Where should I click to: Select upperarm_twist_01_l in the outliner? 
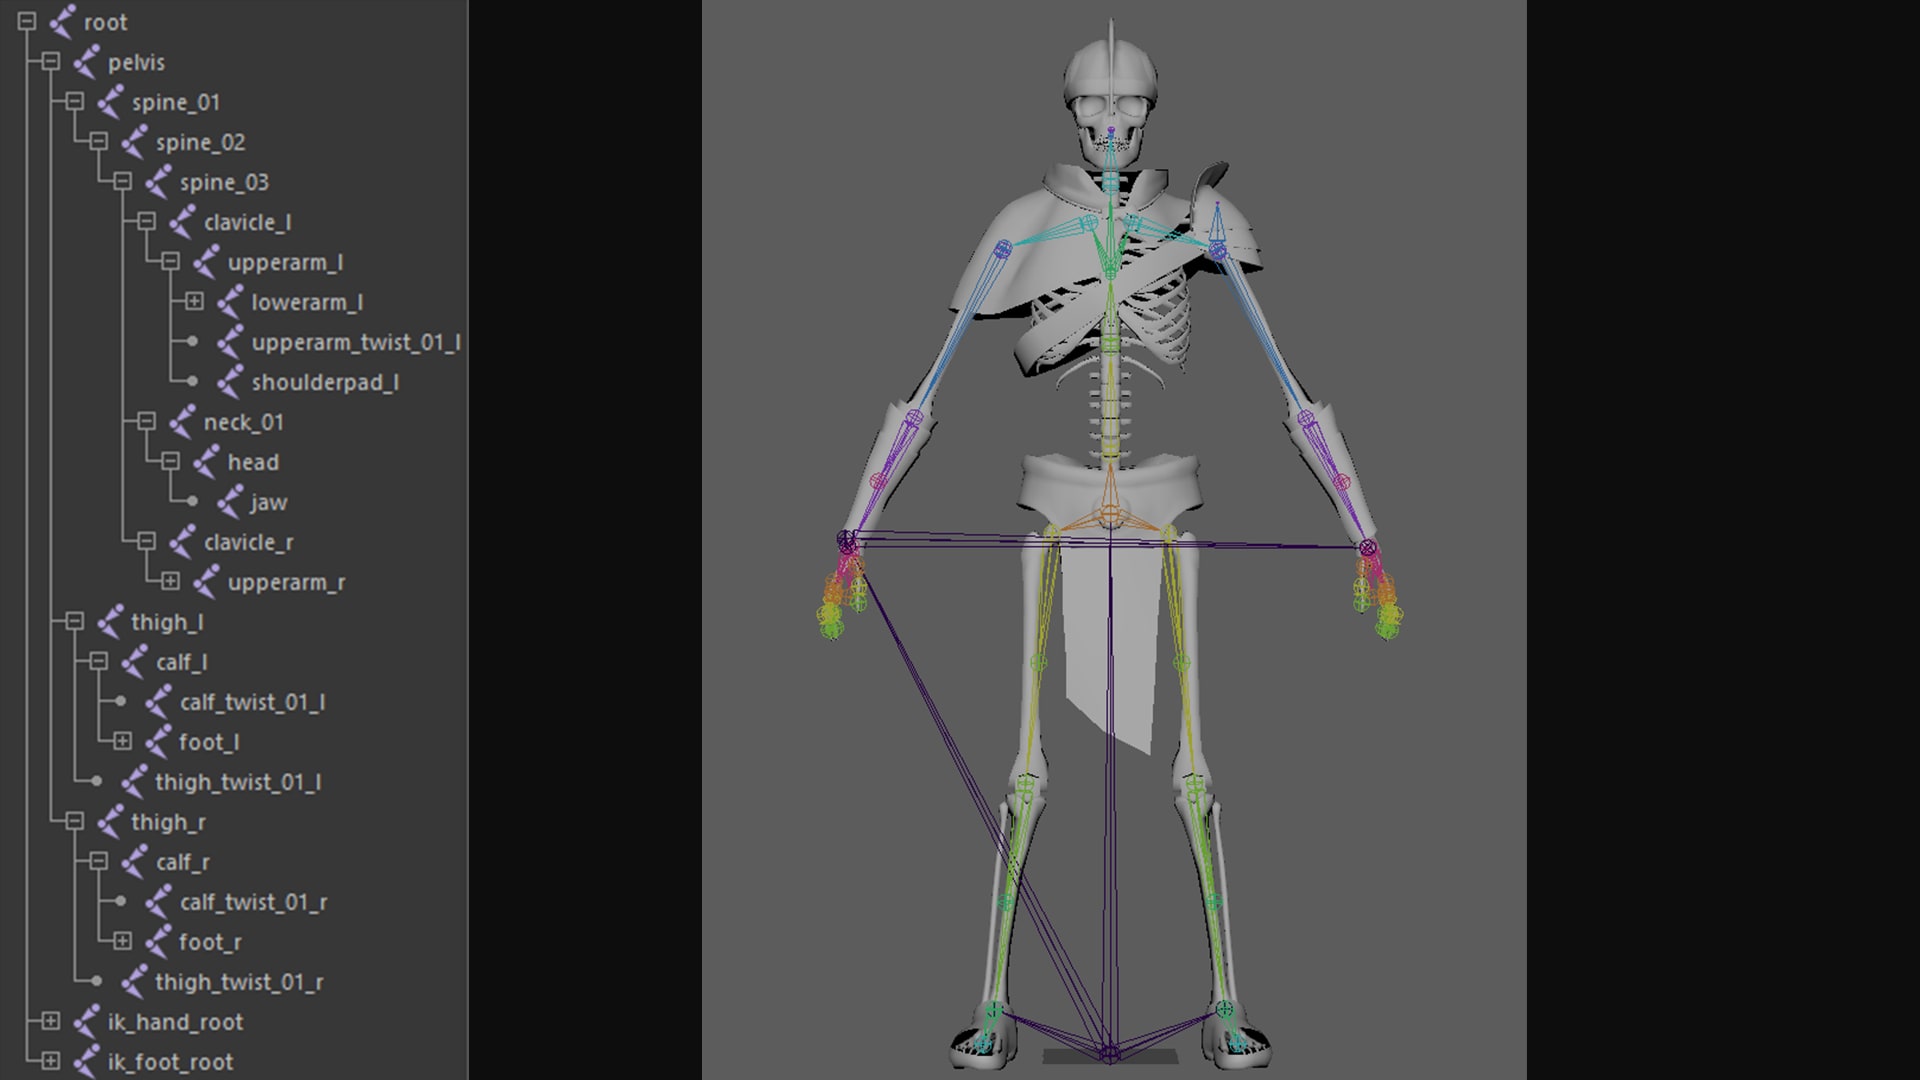[355, 342]
